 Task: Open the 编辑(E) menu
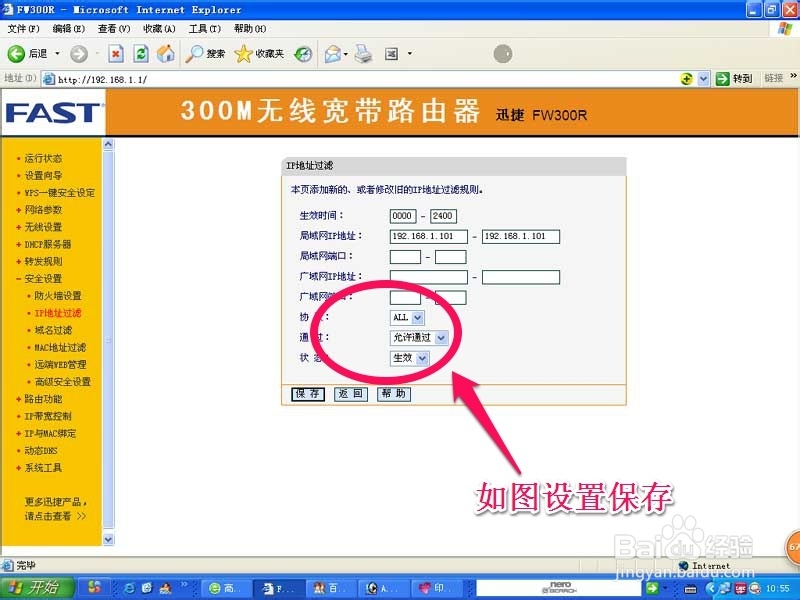[x=68, y=29]
